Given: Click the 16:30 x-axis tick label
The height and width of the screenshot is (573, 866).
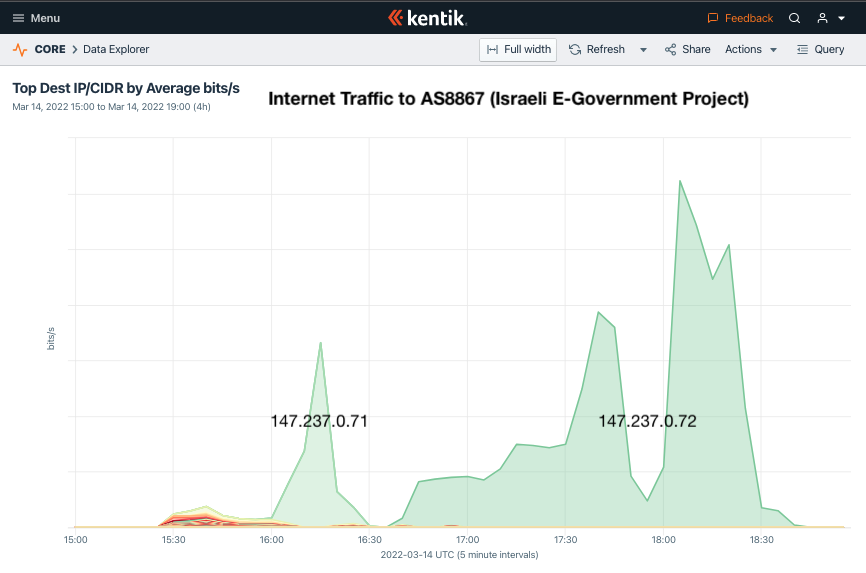Looking at the screenshot, I should point(369,540).
